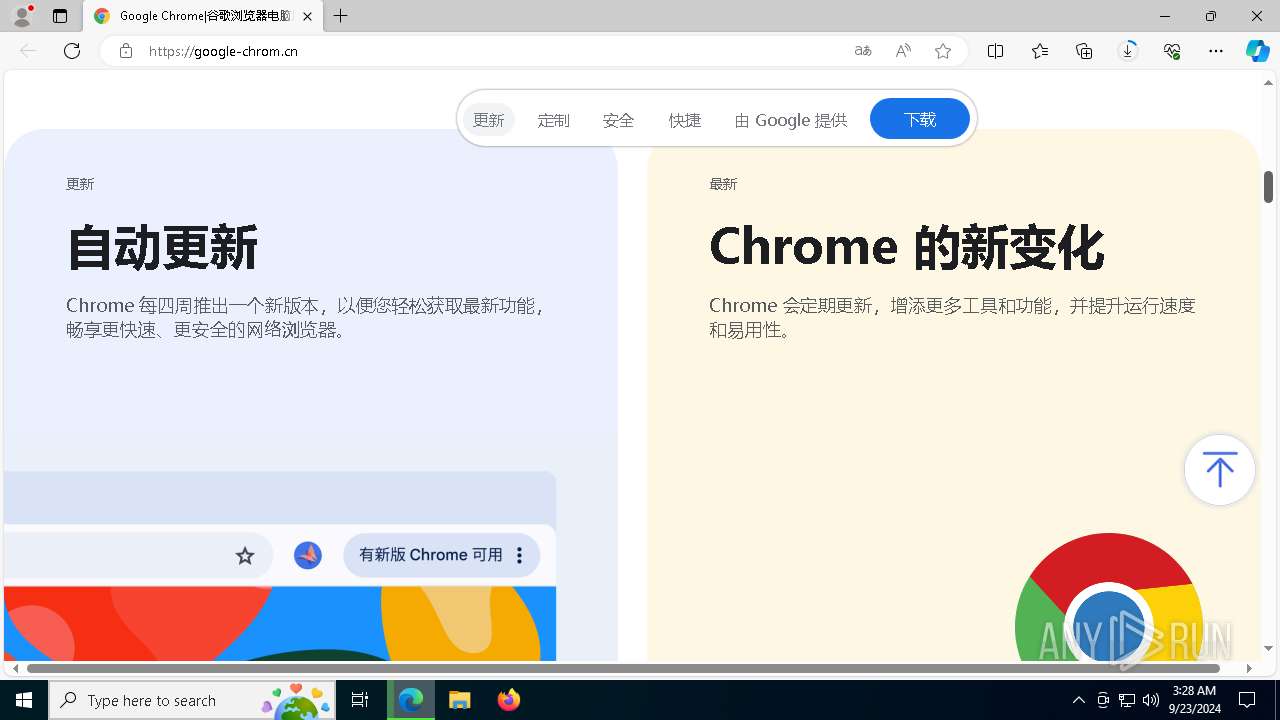This screenshot has width=1280, height=720.
Task: Click the scroll down arrow
Action: pos(1268,649)
